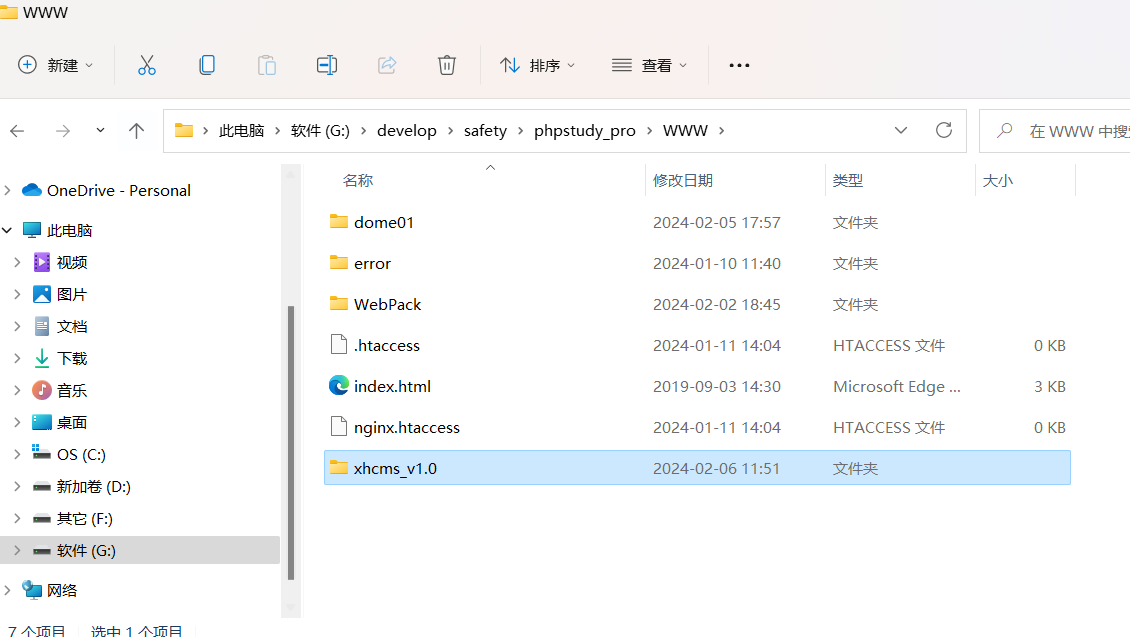
Task: Select the nginx.htaccess file name
Action: pyautogui.click(x=406, y=427)
